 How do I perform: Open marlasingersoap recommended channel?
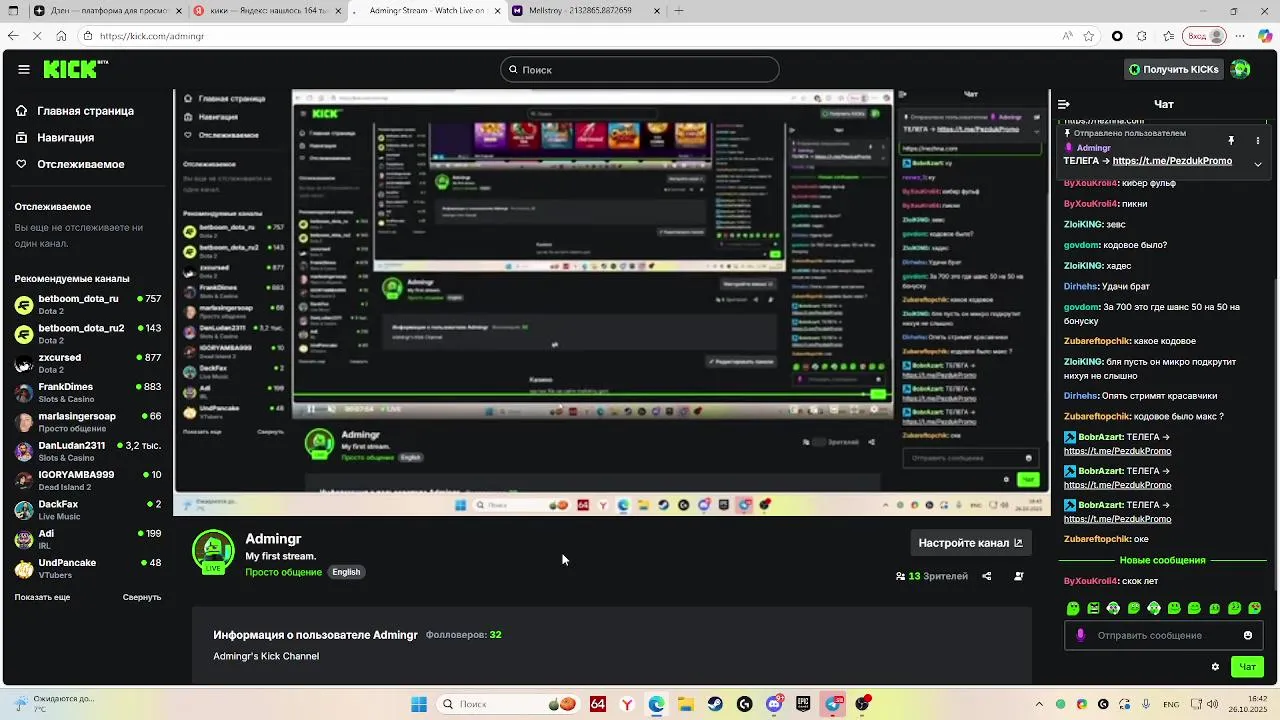88,422
